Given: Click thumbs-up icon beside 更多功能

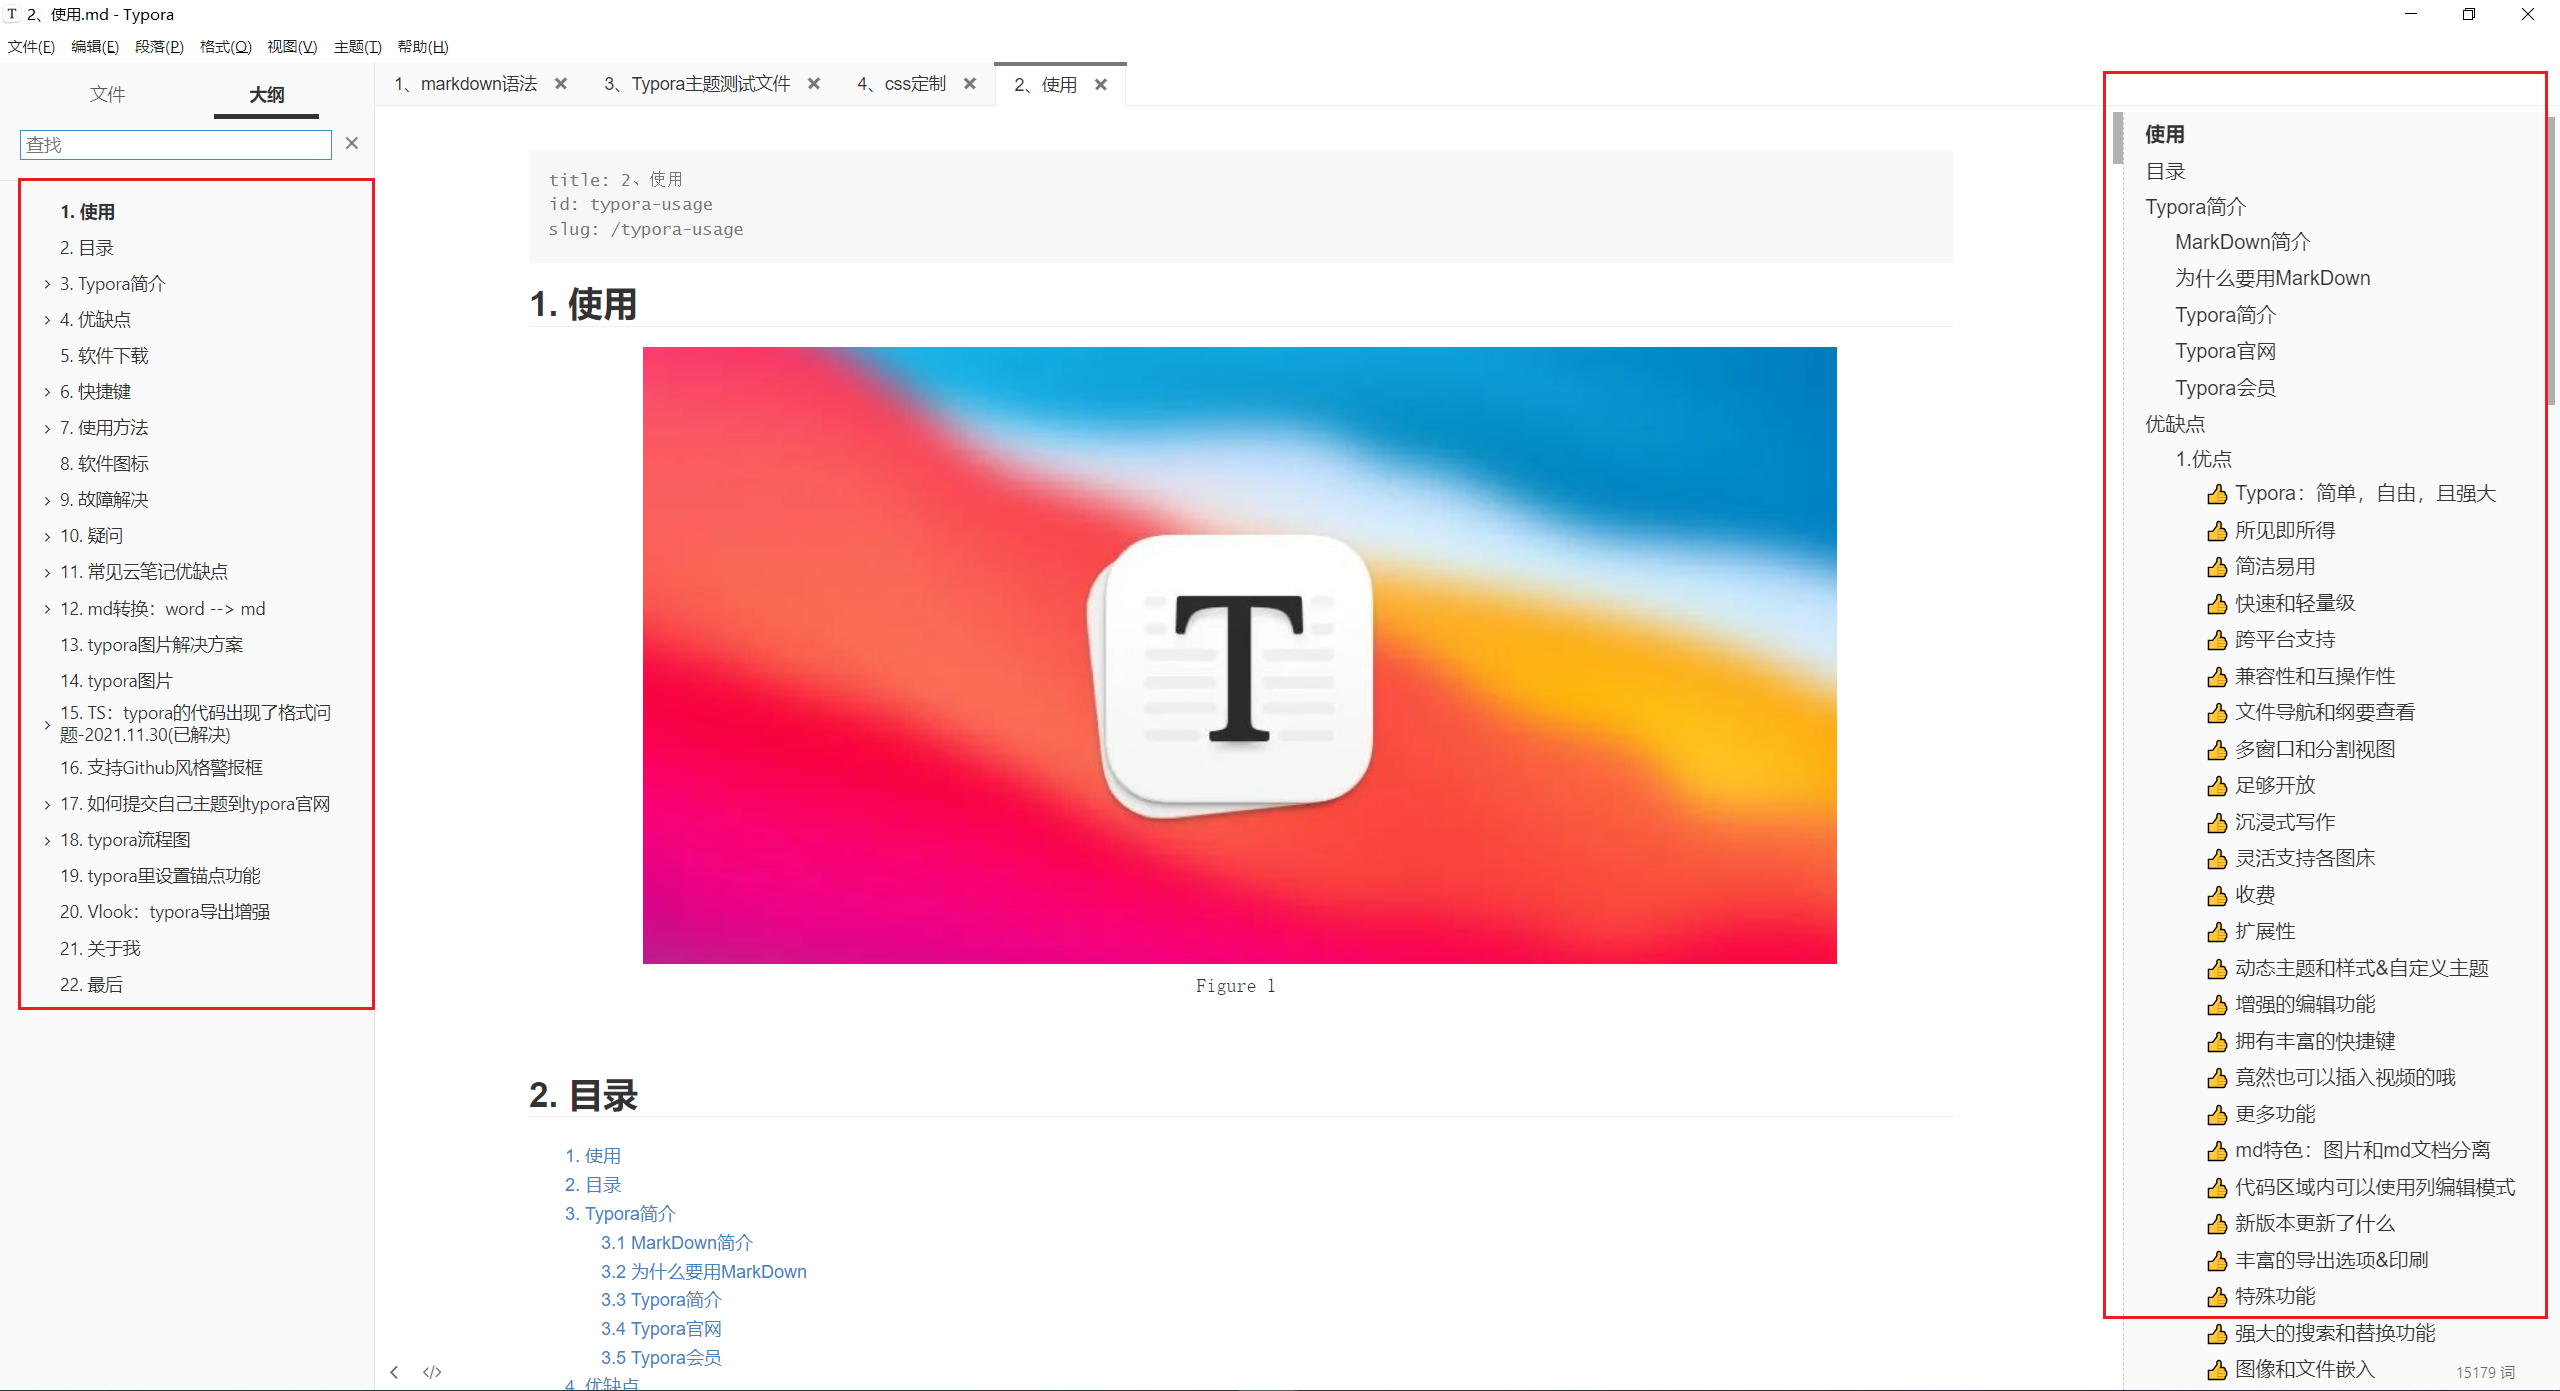Looking at the screenshot, I should click(2217, 1115).
